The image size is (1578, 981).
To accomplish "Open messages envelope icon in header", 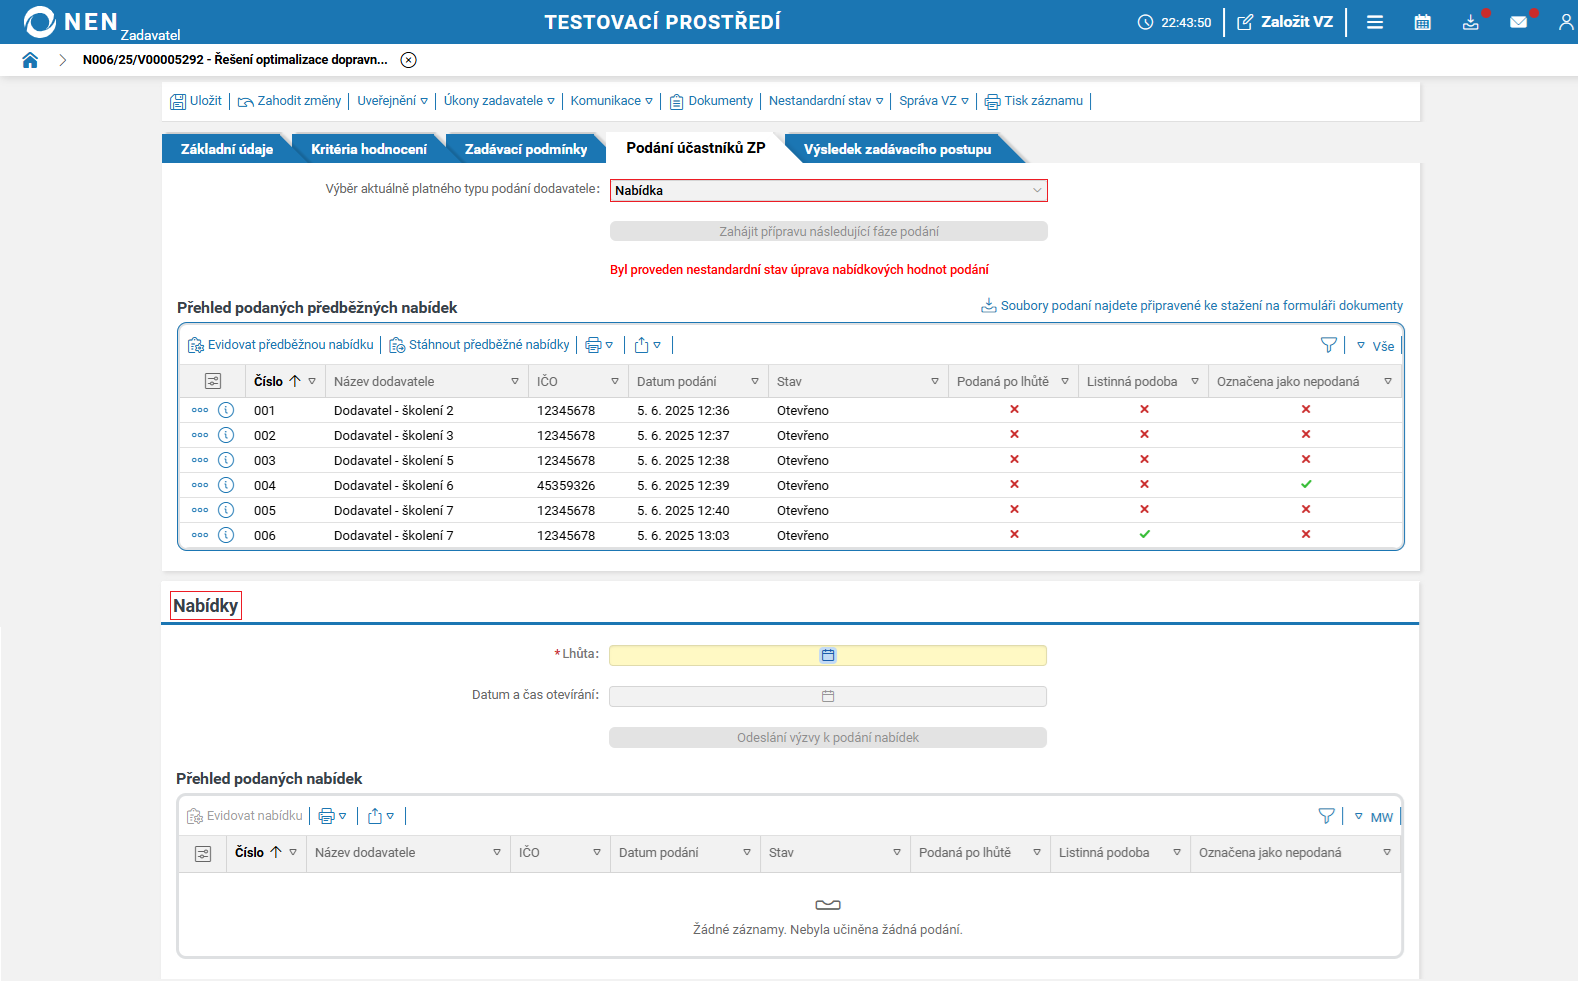I will coord(1518,22).
